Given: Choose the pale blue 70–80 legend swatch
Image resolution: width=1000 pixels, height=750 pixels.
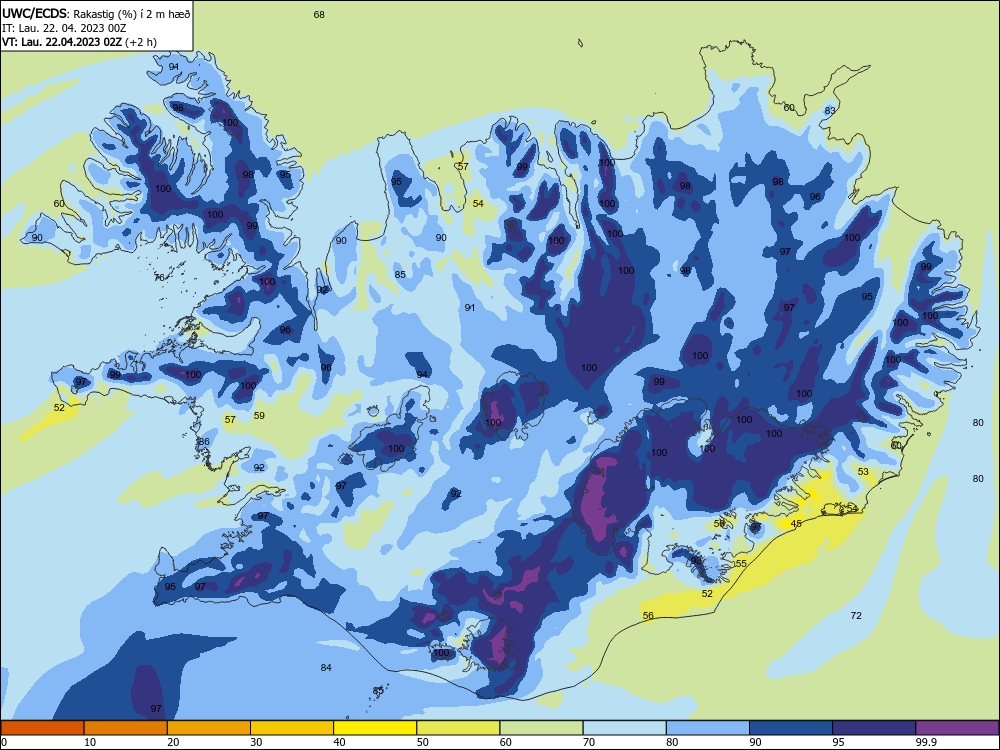Looking at the screenshot, I should (x=624, y=728).
